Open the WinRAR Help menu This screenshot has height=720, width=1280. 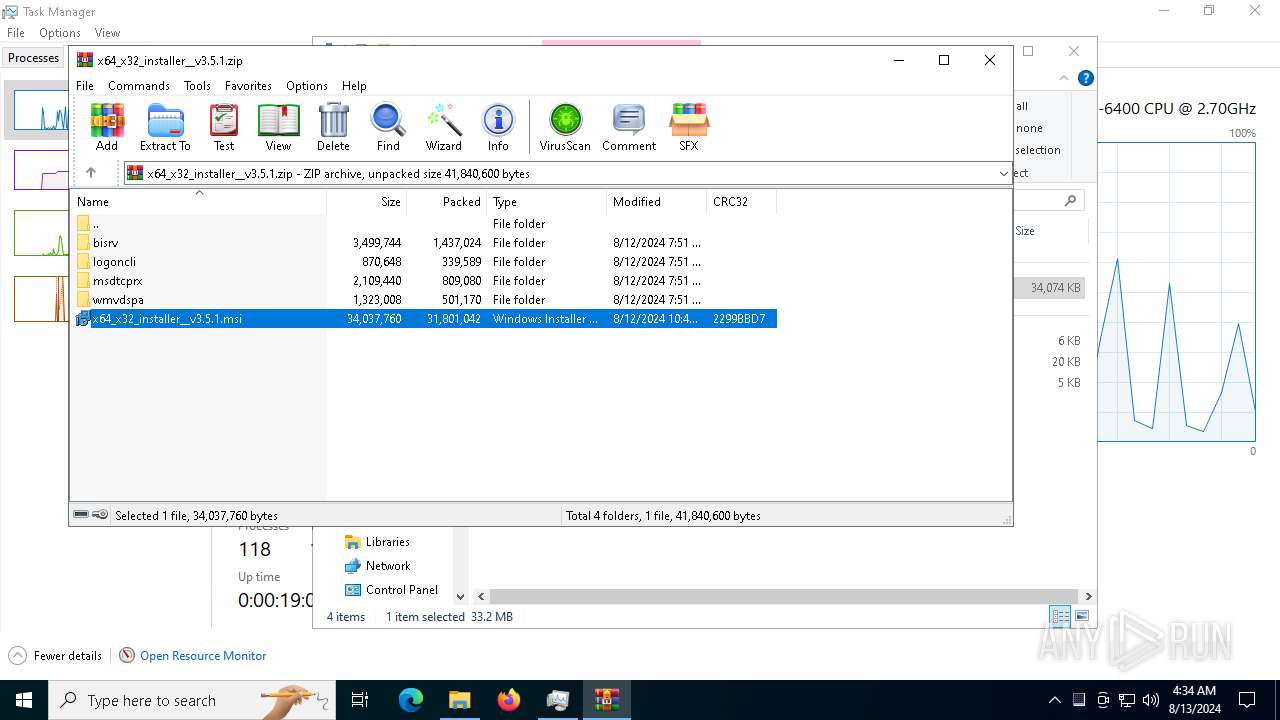(354, 86)
